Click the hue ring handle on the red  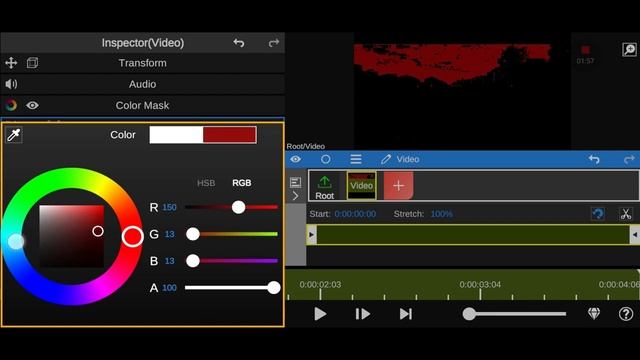click(133, 236)
